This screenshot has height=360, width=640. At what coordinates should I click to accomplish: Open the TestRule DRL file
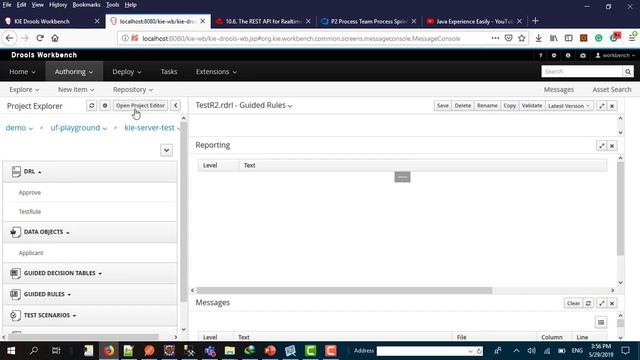click(30, 211)
